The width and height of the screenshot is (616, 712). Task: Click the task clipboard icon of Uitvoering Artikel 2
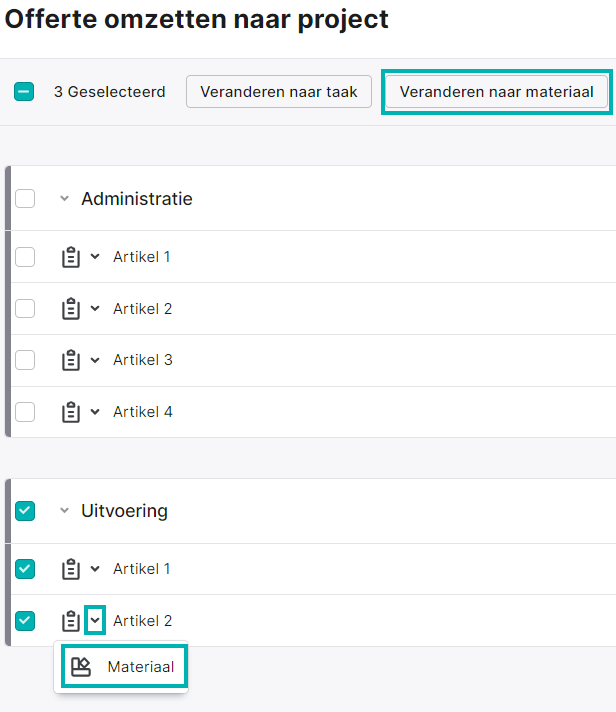point(71,621)
